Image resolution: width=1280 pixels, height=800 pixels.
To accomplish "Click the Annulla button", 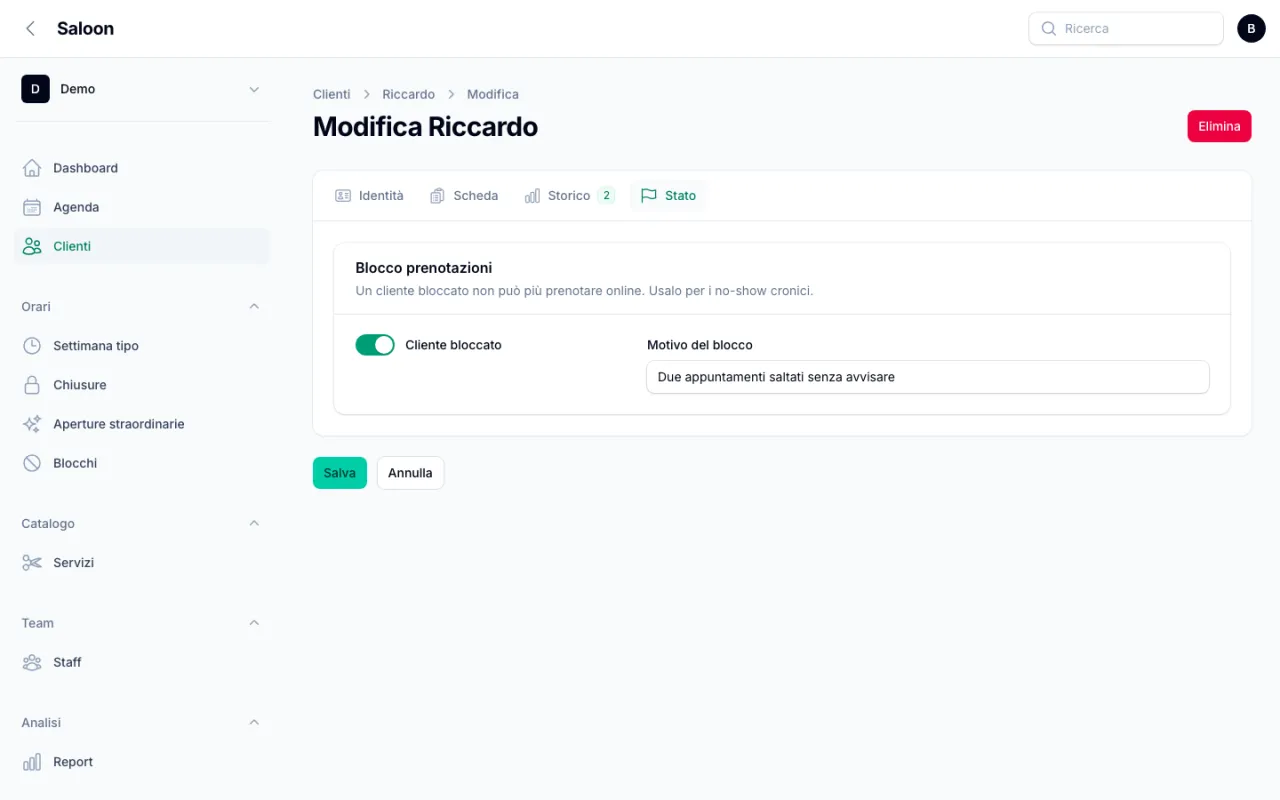I will [x=410, y=473].
